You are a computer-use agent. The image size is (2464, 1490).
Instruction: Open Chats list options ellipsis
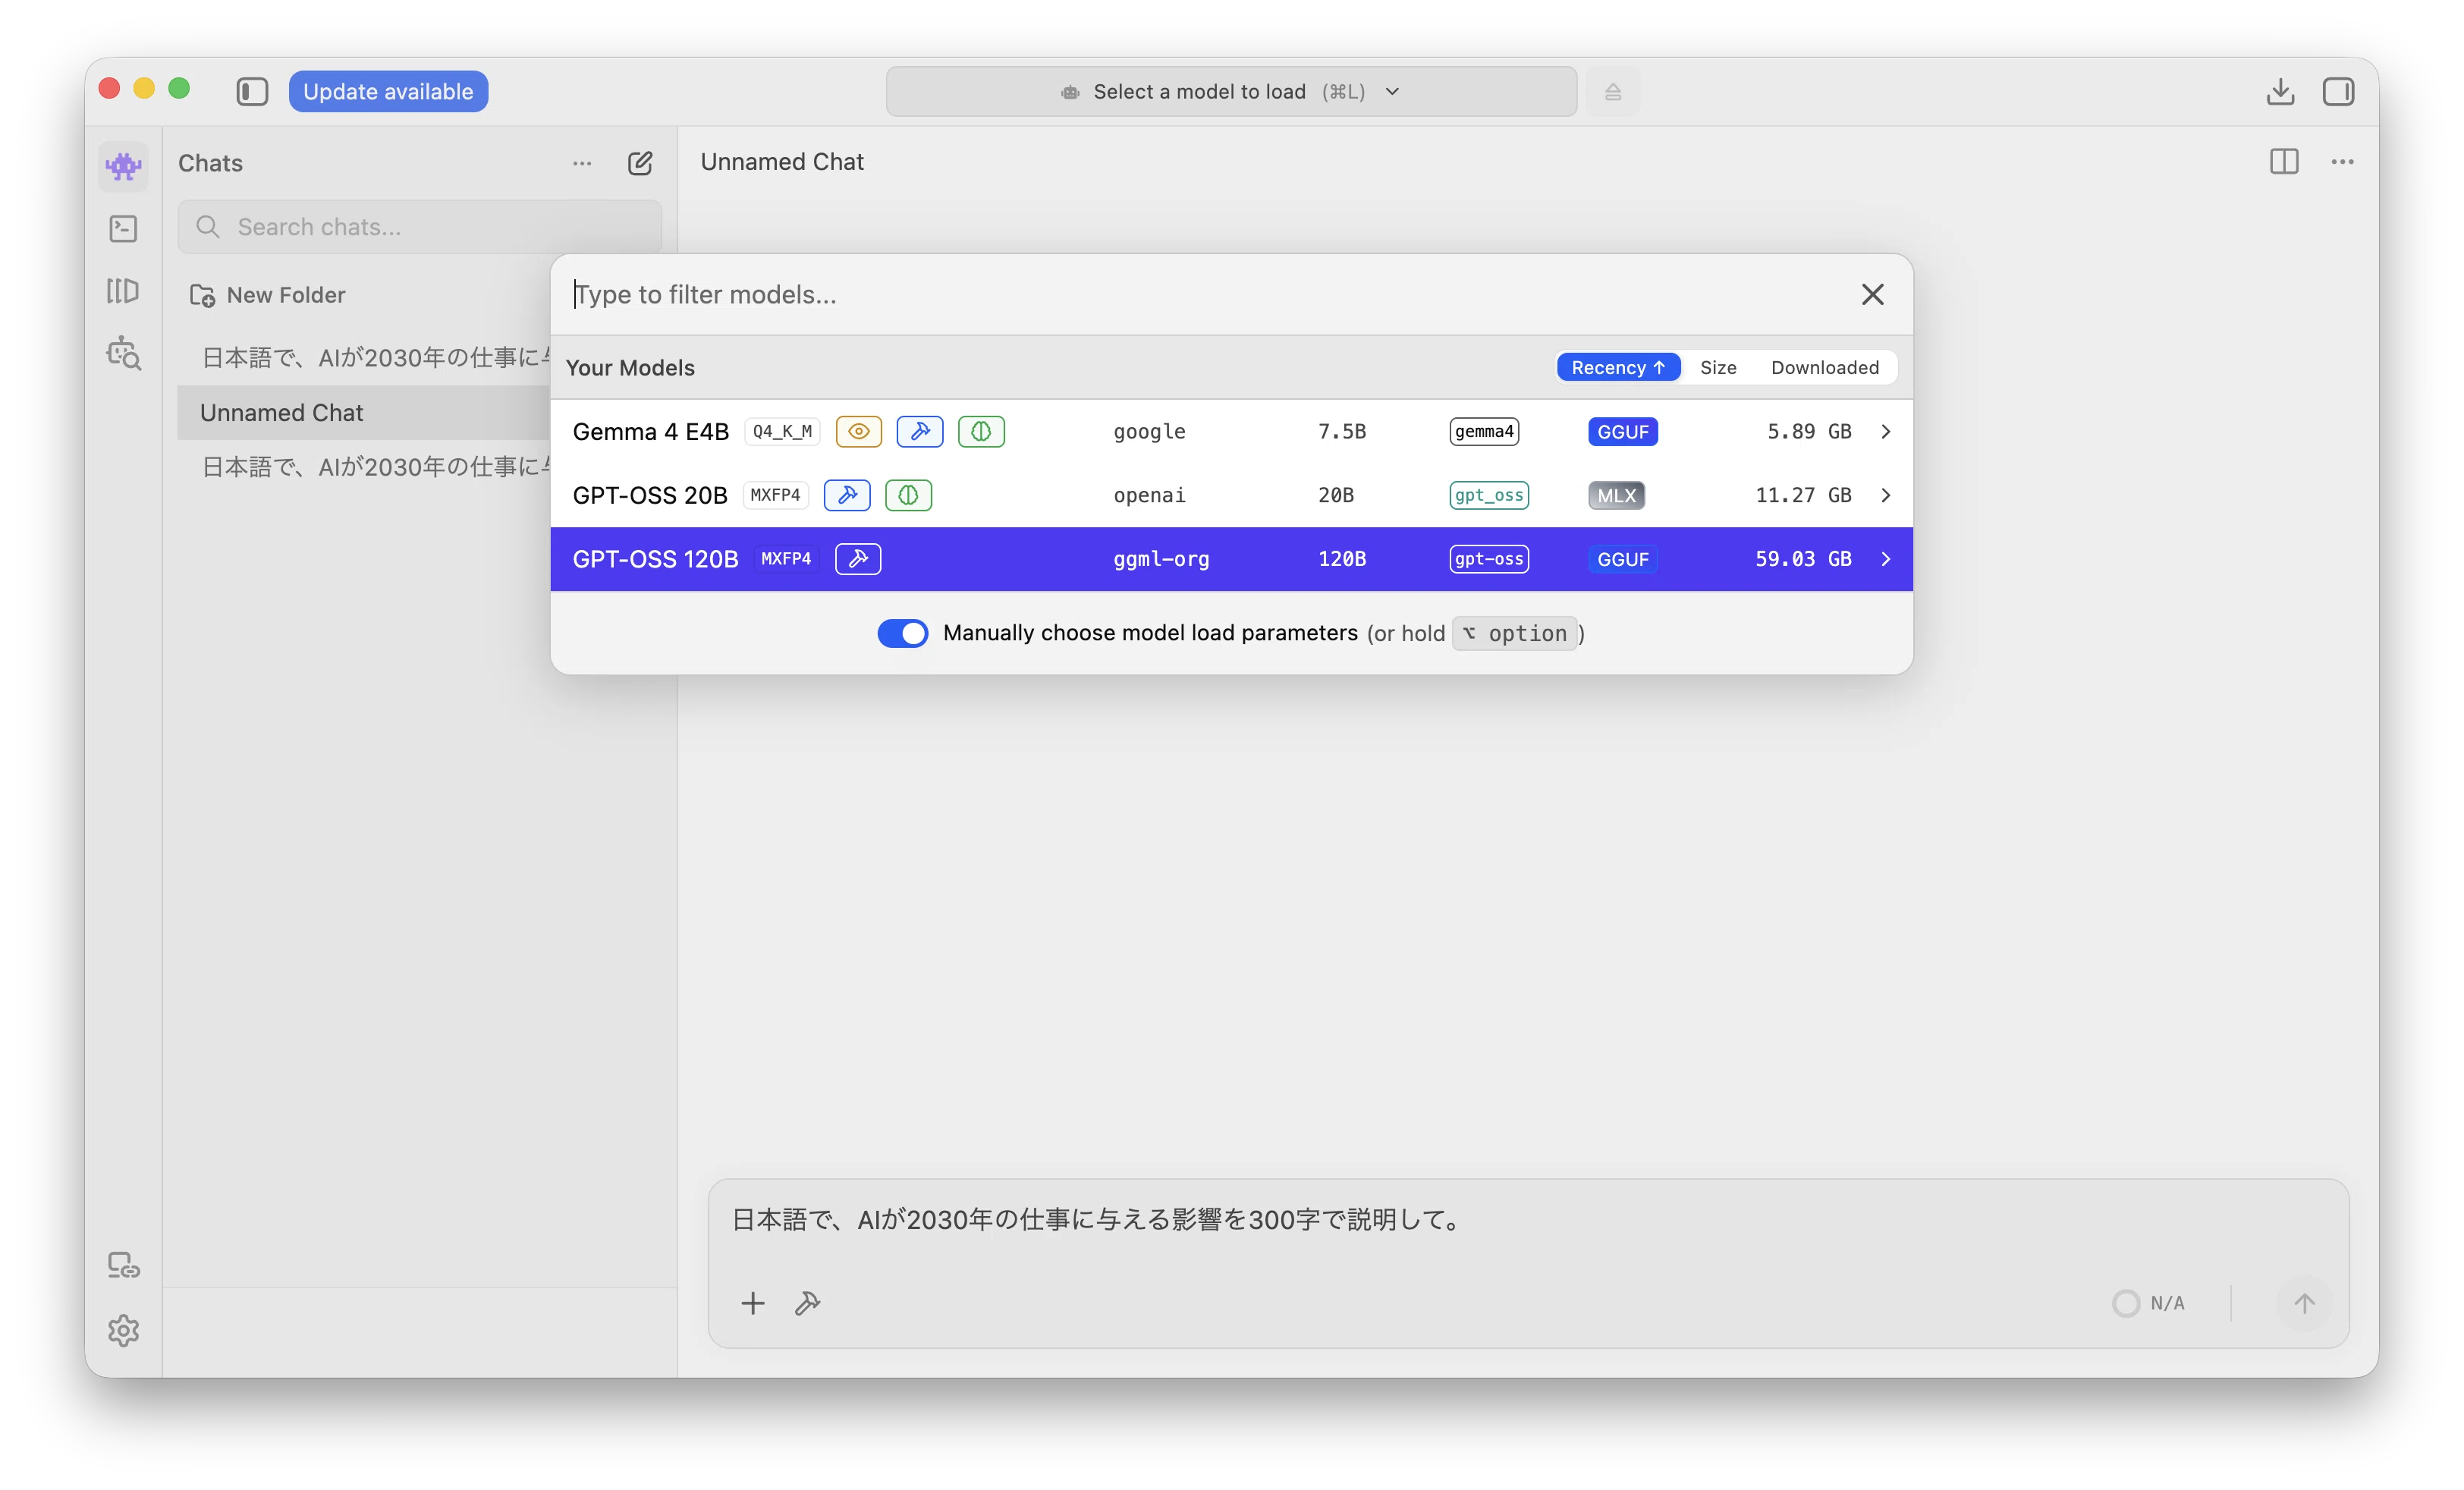[x=582, y=163]
